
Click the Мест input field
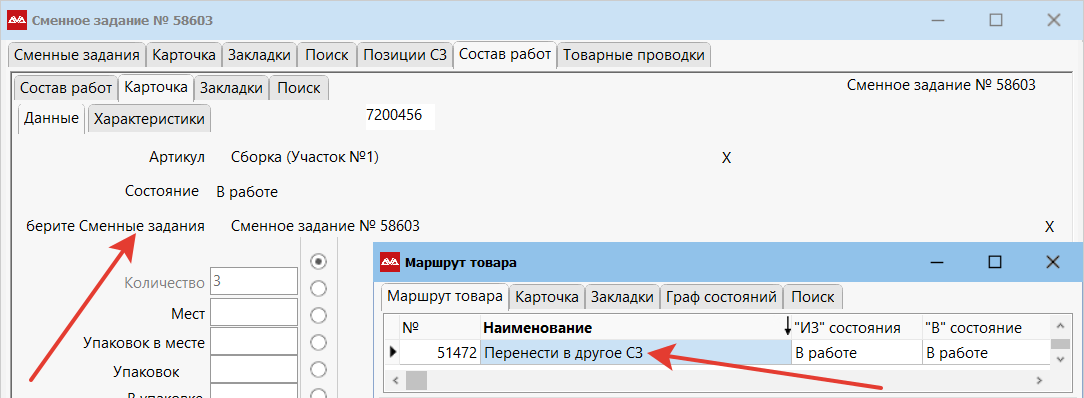[x=254, y=313]
